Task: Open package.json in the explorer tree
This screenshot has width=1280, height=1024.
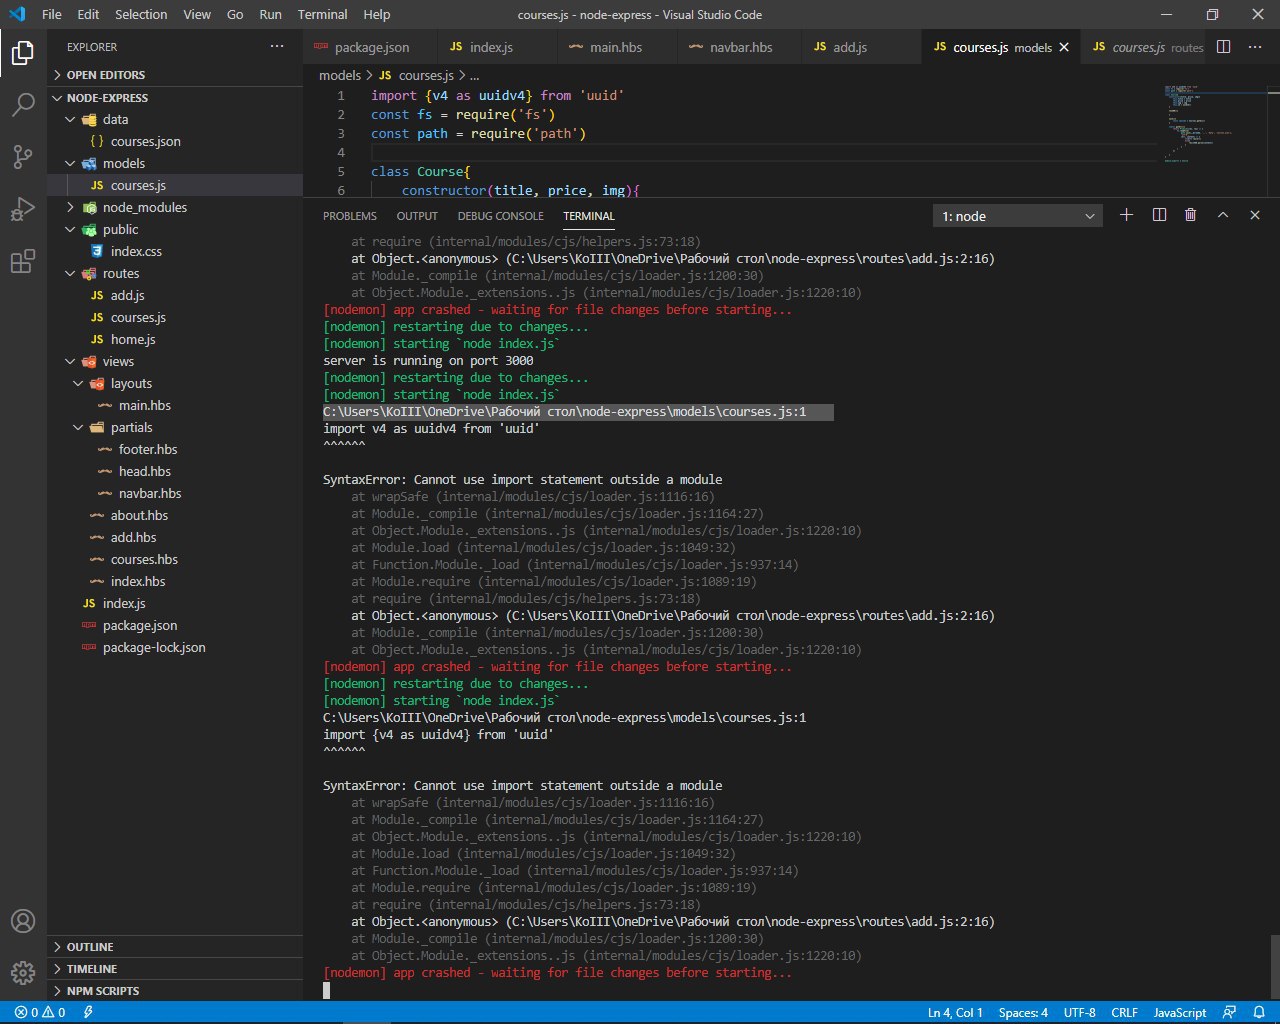Action: coord(175,625)
